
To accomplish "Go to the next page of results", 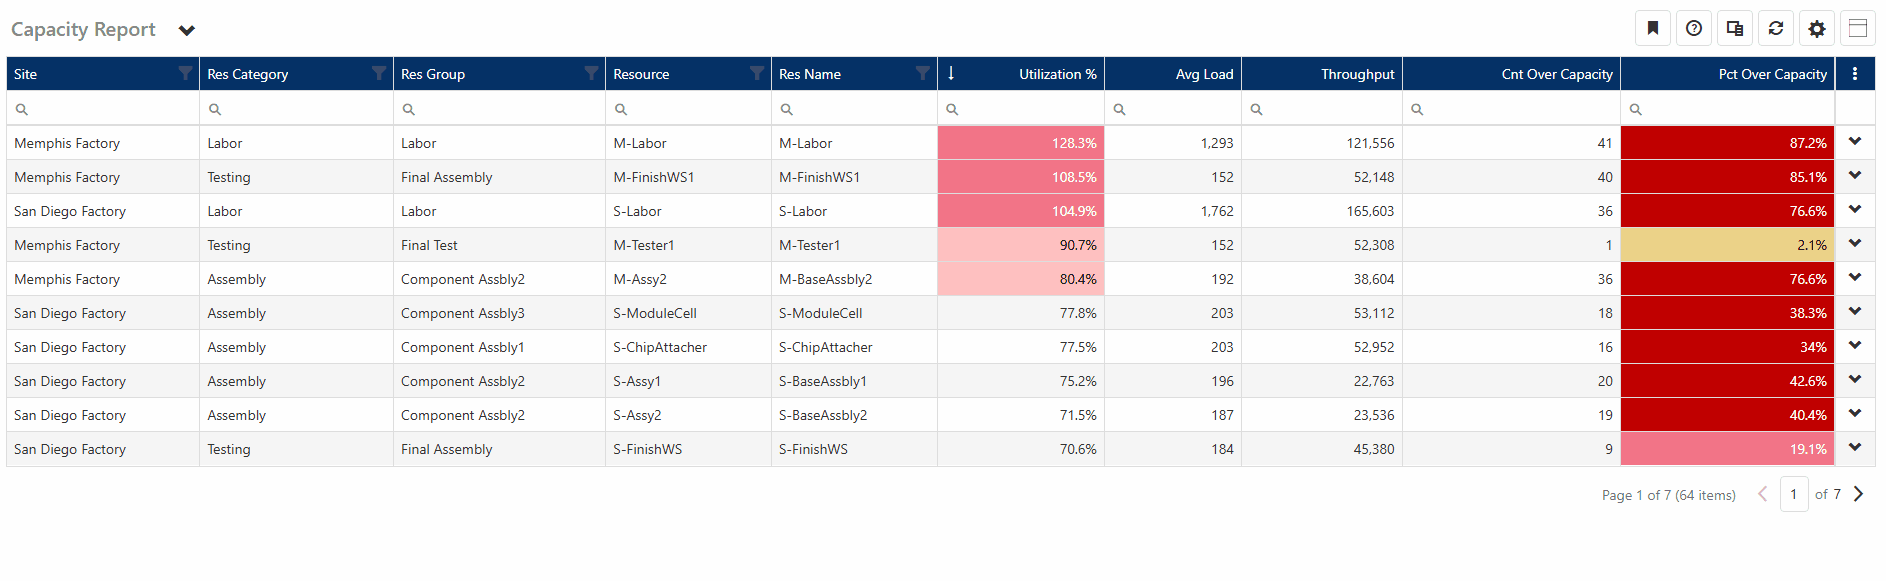I will pos(1859,494).
